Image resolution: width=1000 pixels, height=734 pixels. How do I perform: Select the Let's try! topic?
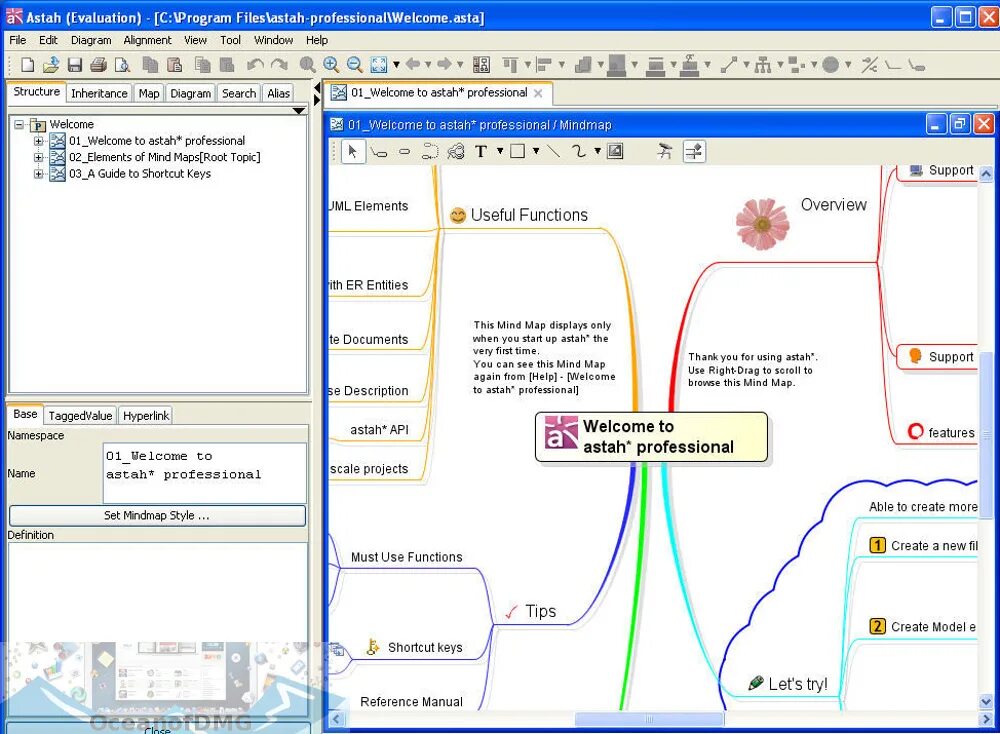(x=788, y=684)
